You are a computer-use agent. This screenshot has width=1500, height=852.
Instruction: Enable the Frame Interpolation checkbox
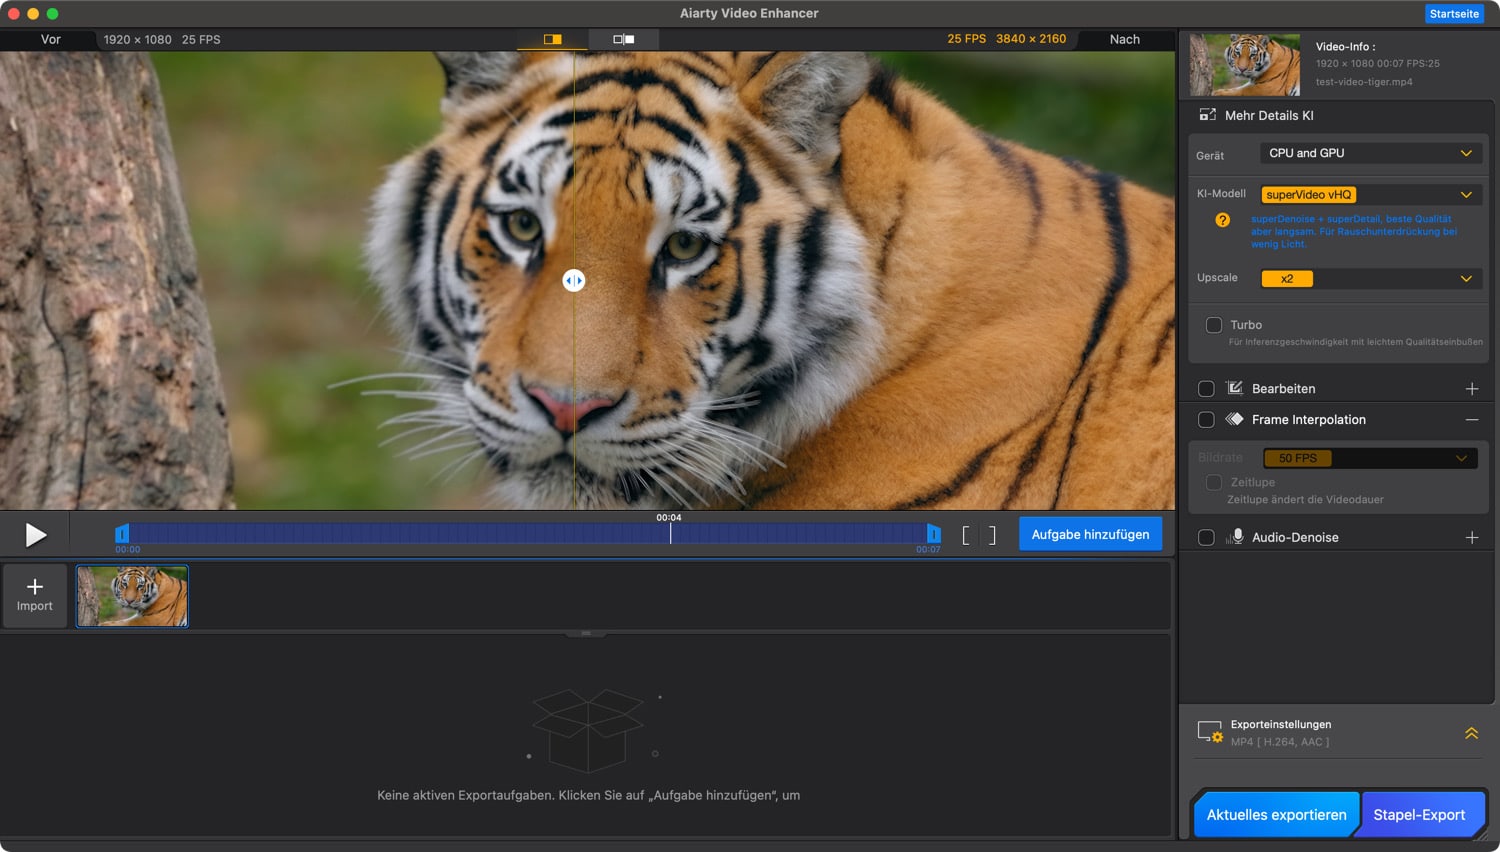(1206, 420)
